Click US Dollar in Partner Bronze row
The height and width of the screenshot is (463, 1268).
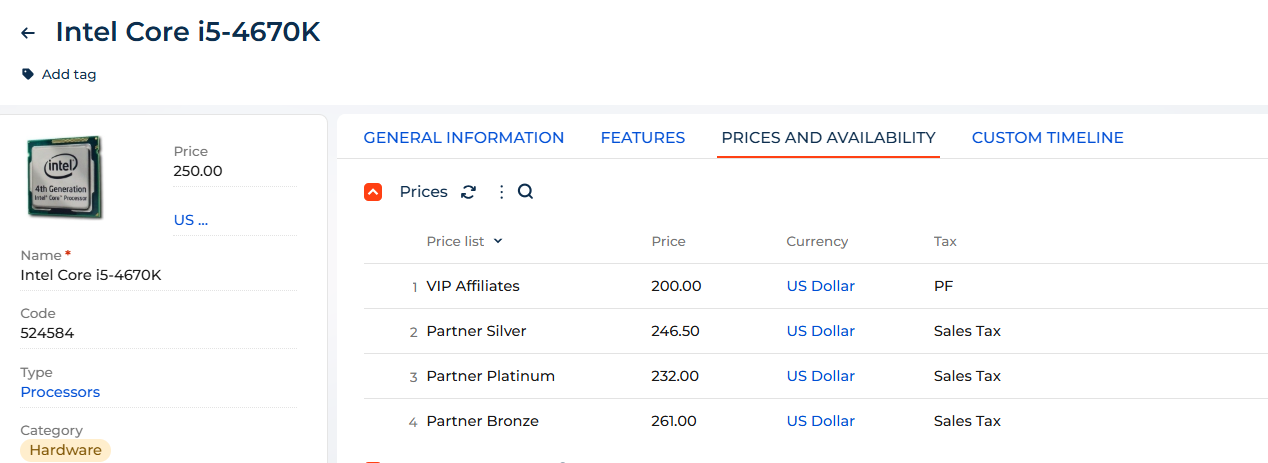pyautogui.click(x=820, y=421)
